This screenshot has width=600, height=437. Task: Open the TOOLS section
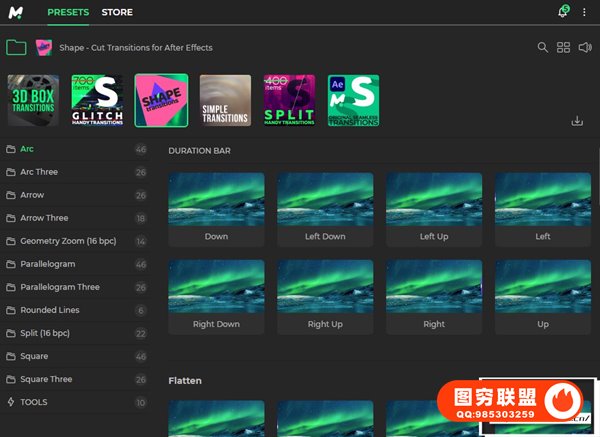pos(34,402)
